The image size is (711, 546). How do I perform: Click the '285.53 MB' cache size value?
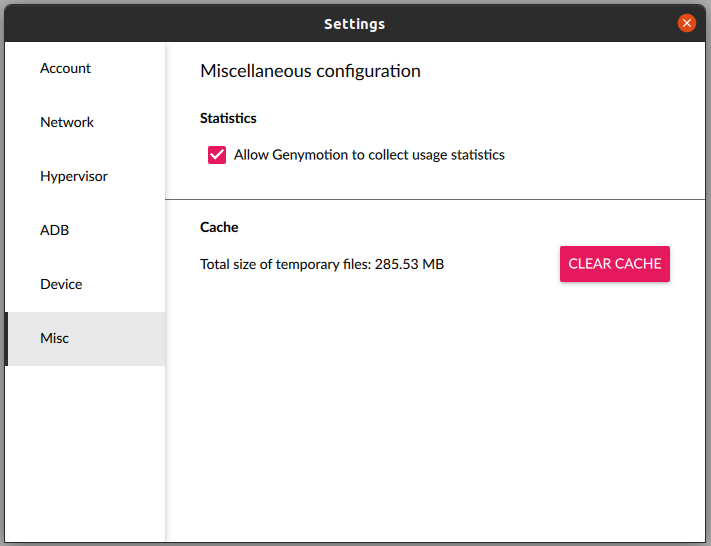pyautogui.click(x=409, y=264)
